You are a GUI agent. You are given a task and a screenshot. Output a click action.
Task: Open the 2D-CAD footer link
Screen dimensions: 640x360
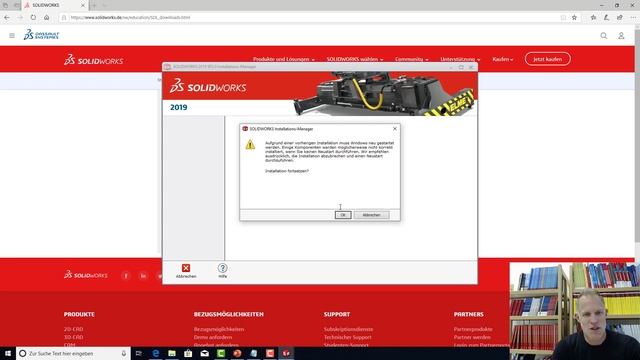73,329
